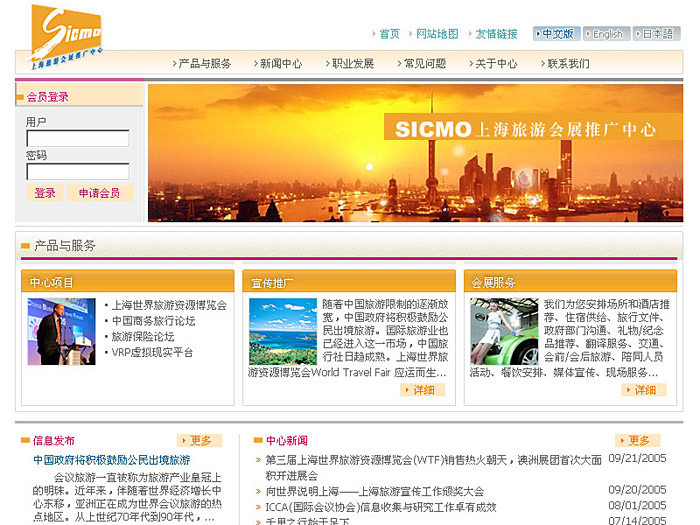
Task: Click the date 09/20/2005
Action: (x=637, y=490)
